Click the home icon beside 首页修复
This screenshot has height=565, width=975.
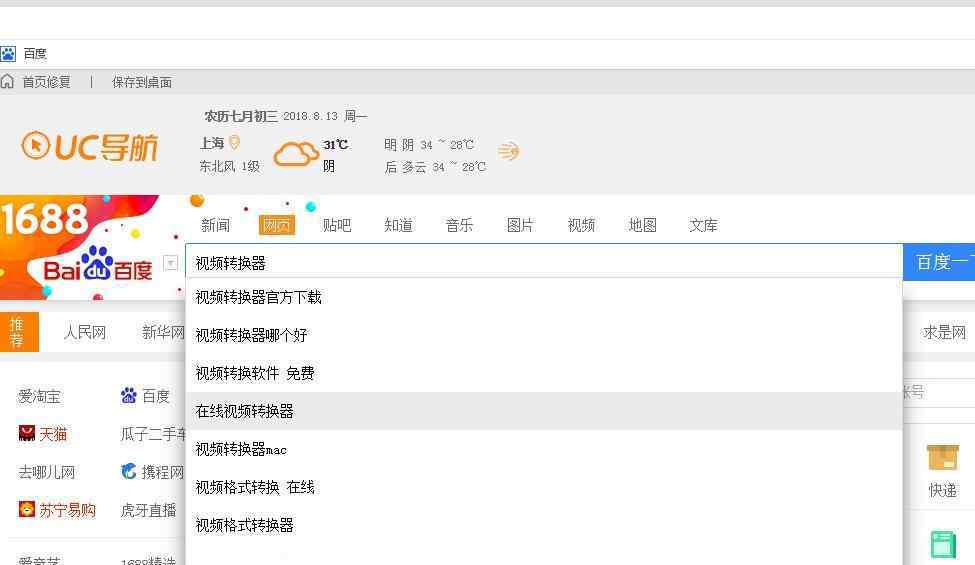7,81
